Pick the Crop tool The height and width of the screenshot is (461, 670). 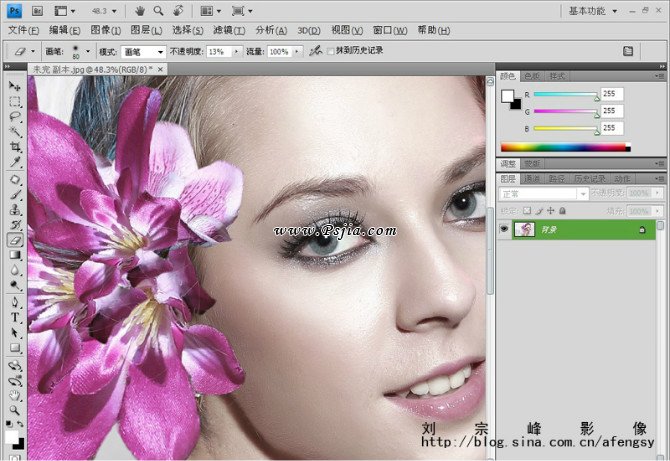[x=15, y=146]
